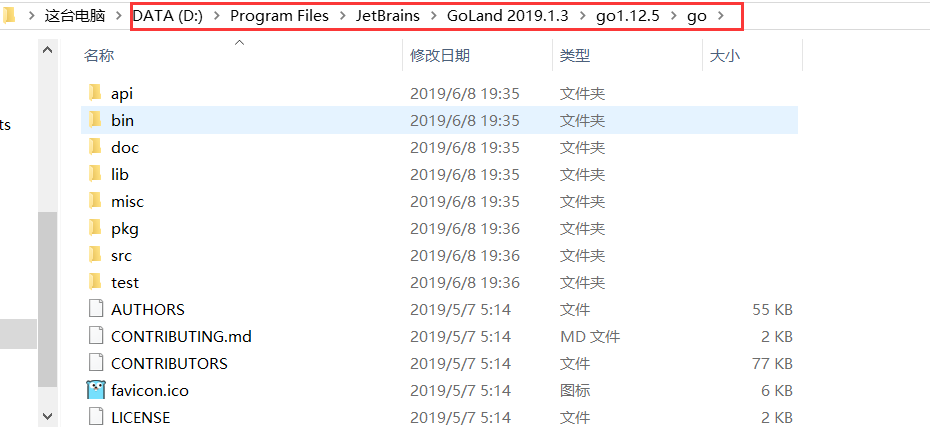Select the misc folder name
The height and width of the screenshot is (436, 930).
(127, 201)
